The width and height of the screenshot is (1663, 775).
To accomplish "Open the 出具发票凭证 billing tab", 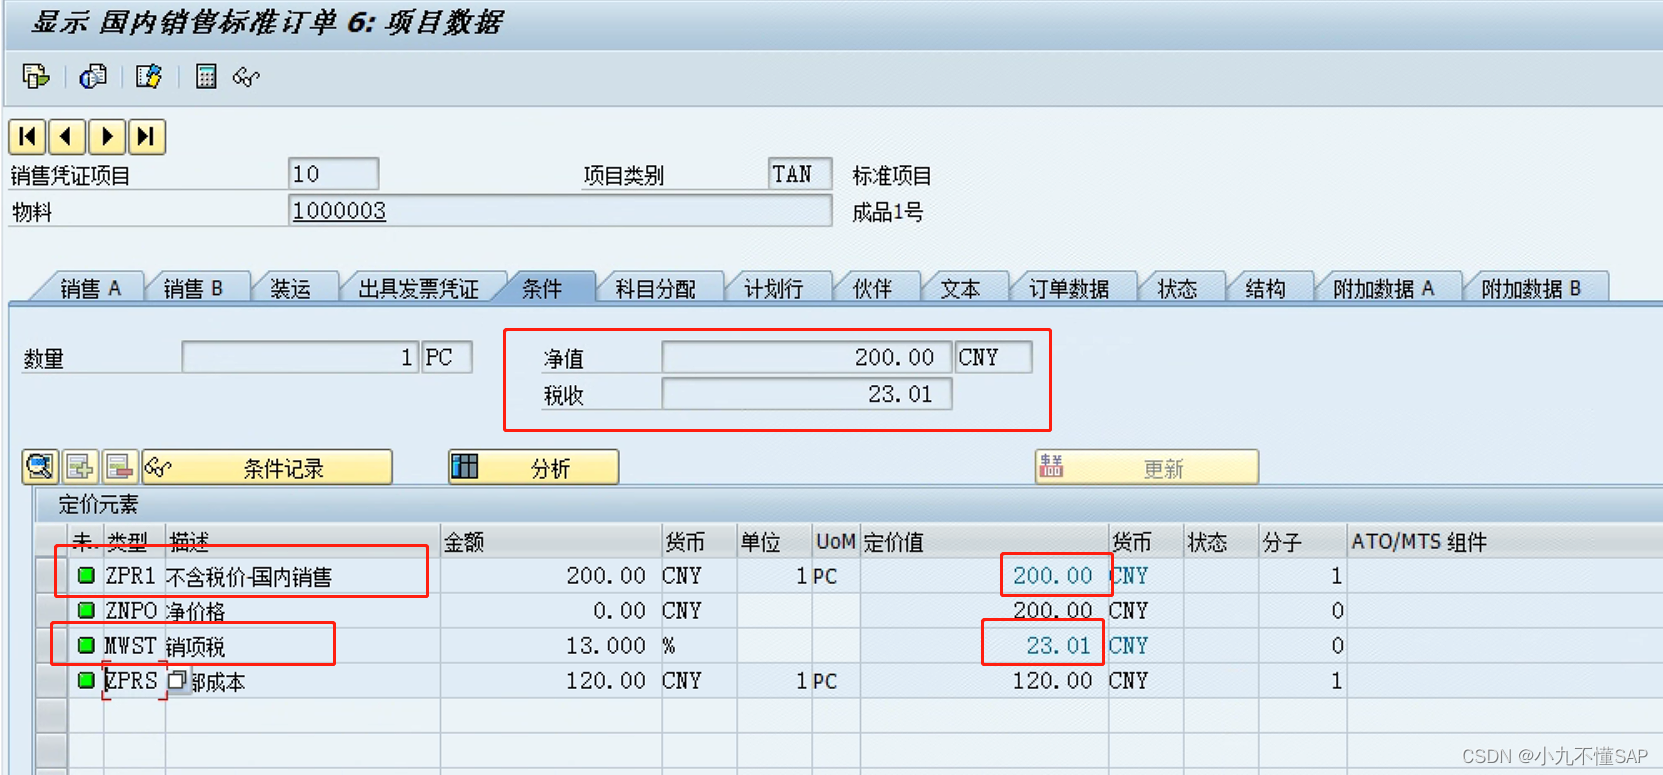I will (418, 288).
